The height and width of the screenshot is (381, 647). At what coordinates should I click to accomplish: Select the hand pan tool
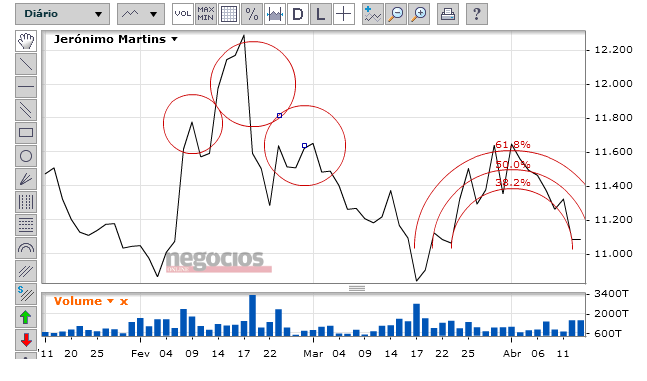26,41
